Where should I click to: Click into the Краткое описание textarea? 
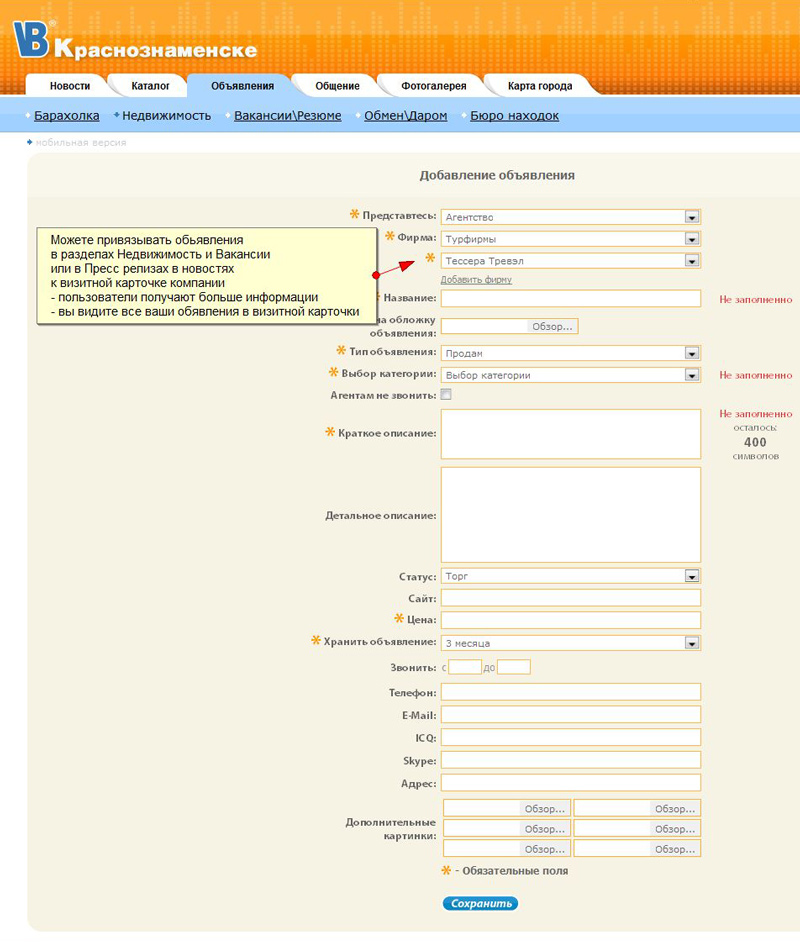(x=571, y=434)
